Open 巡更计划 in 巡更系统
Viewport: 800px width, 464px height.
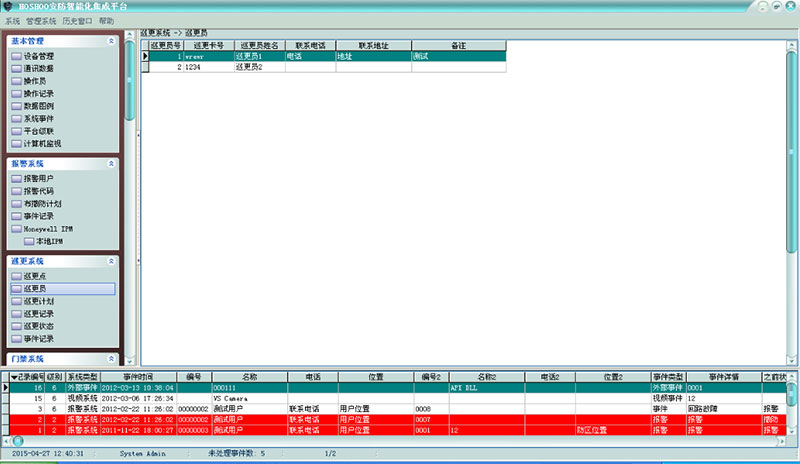tap(39, 300)
